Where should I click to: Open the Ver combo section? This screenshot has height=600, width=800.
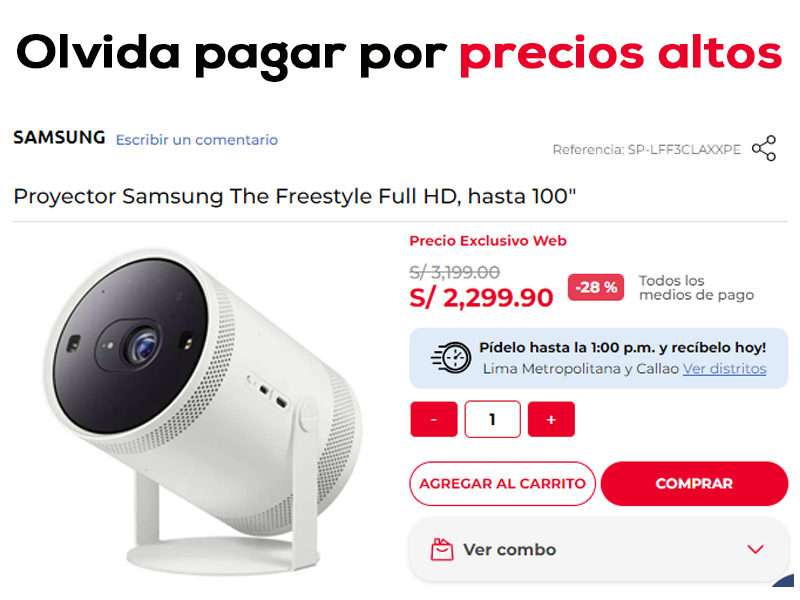click(598, 549)
